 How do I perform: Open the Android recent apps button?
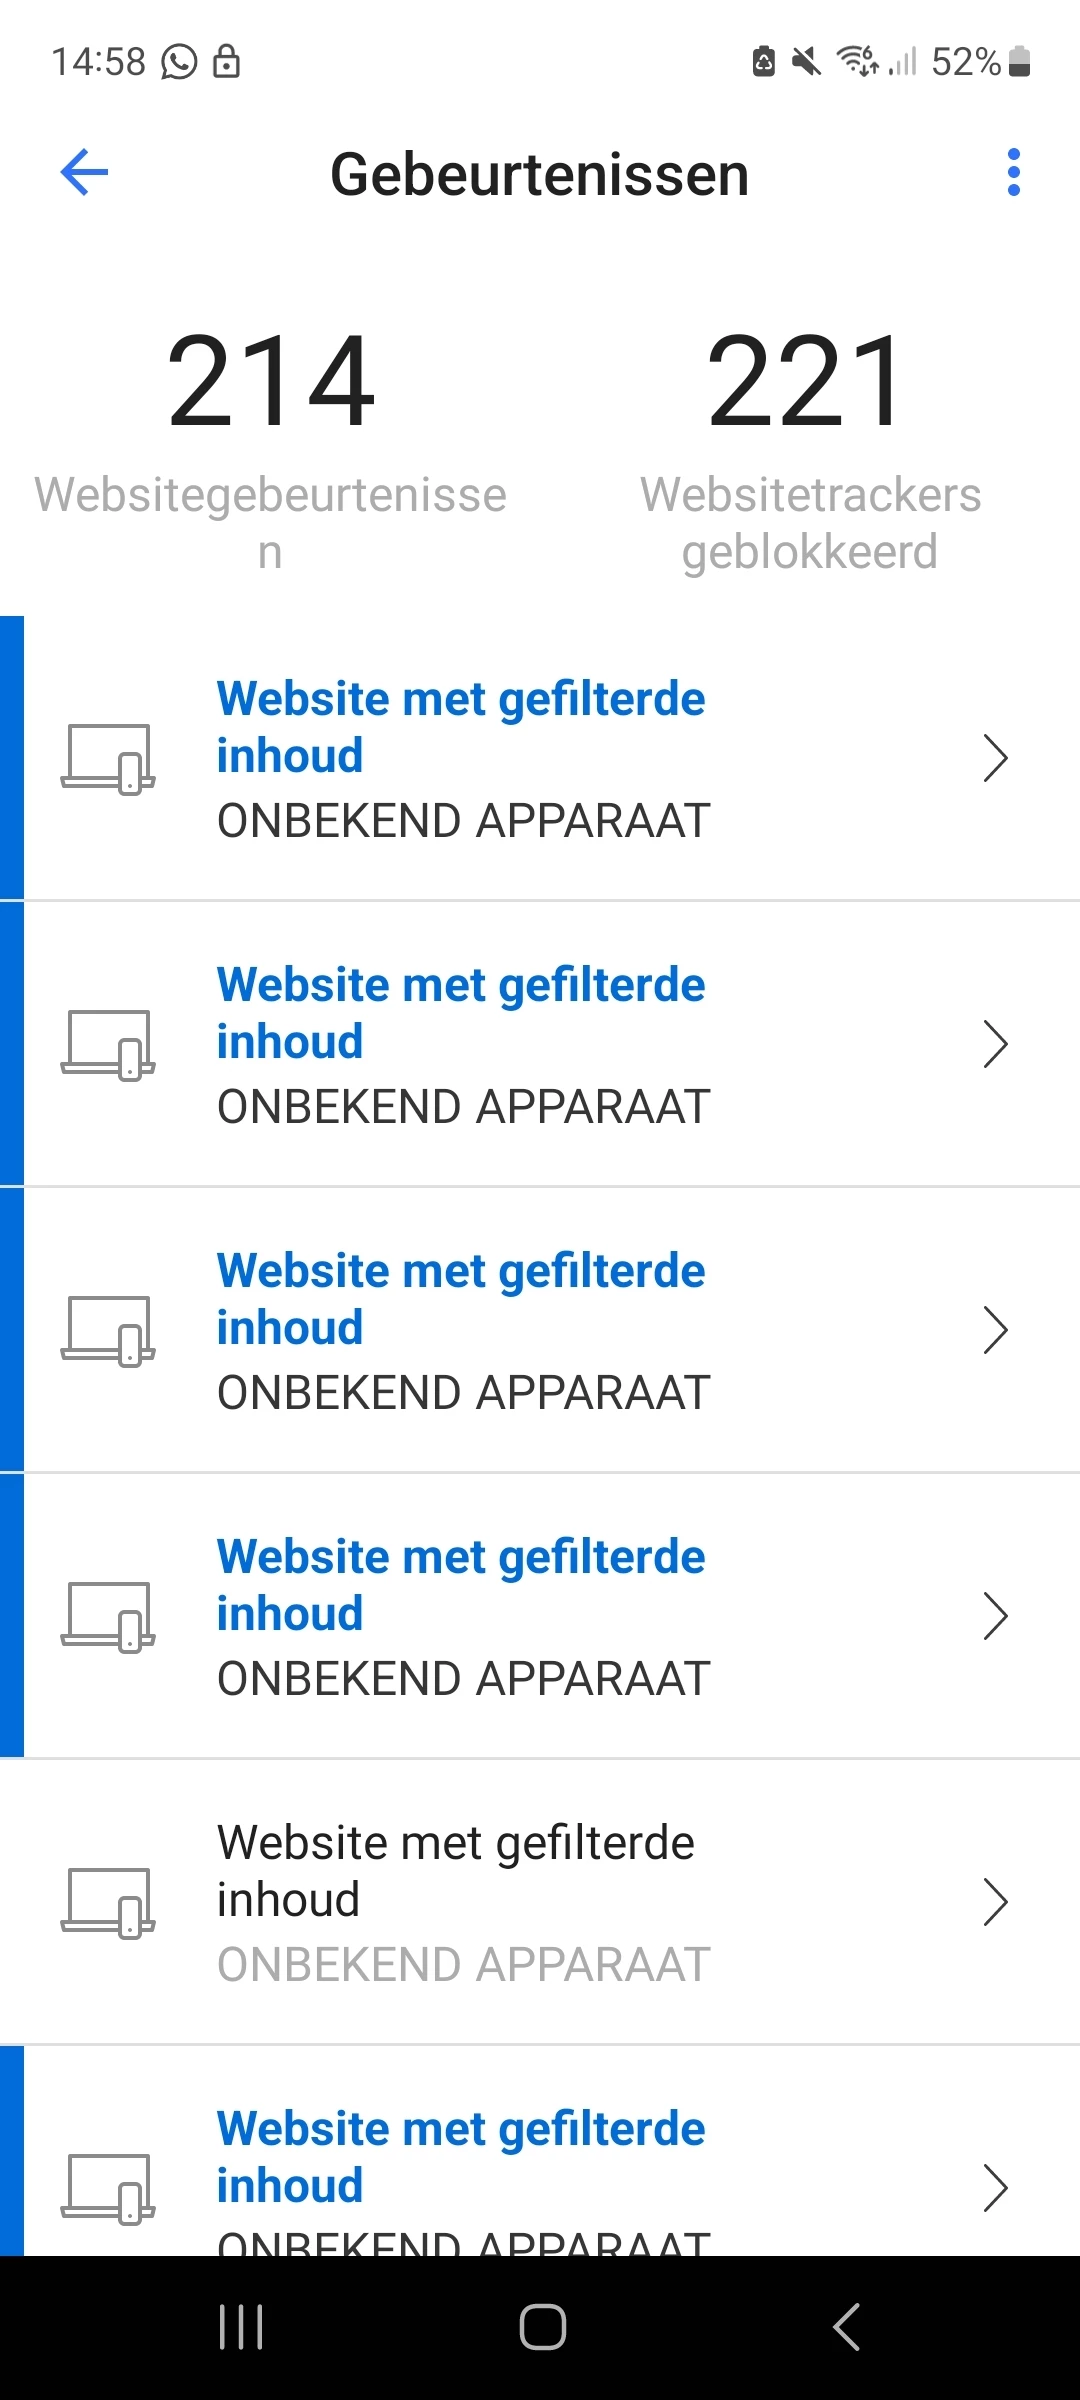tap(241, 2327)
